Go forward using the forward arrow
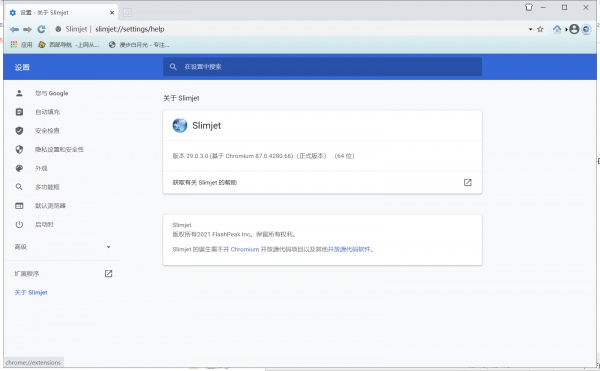 [x=28, y=29]
